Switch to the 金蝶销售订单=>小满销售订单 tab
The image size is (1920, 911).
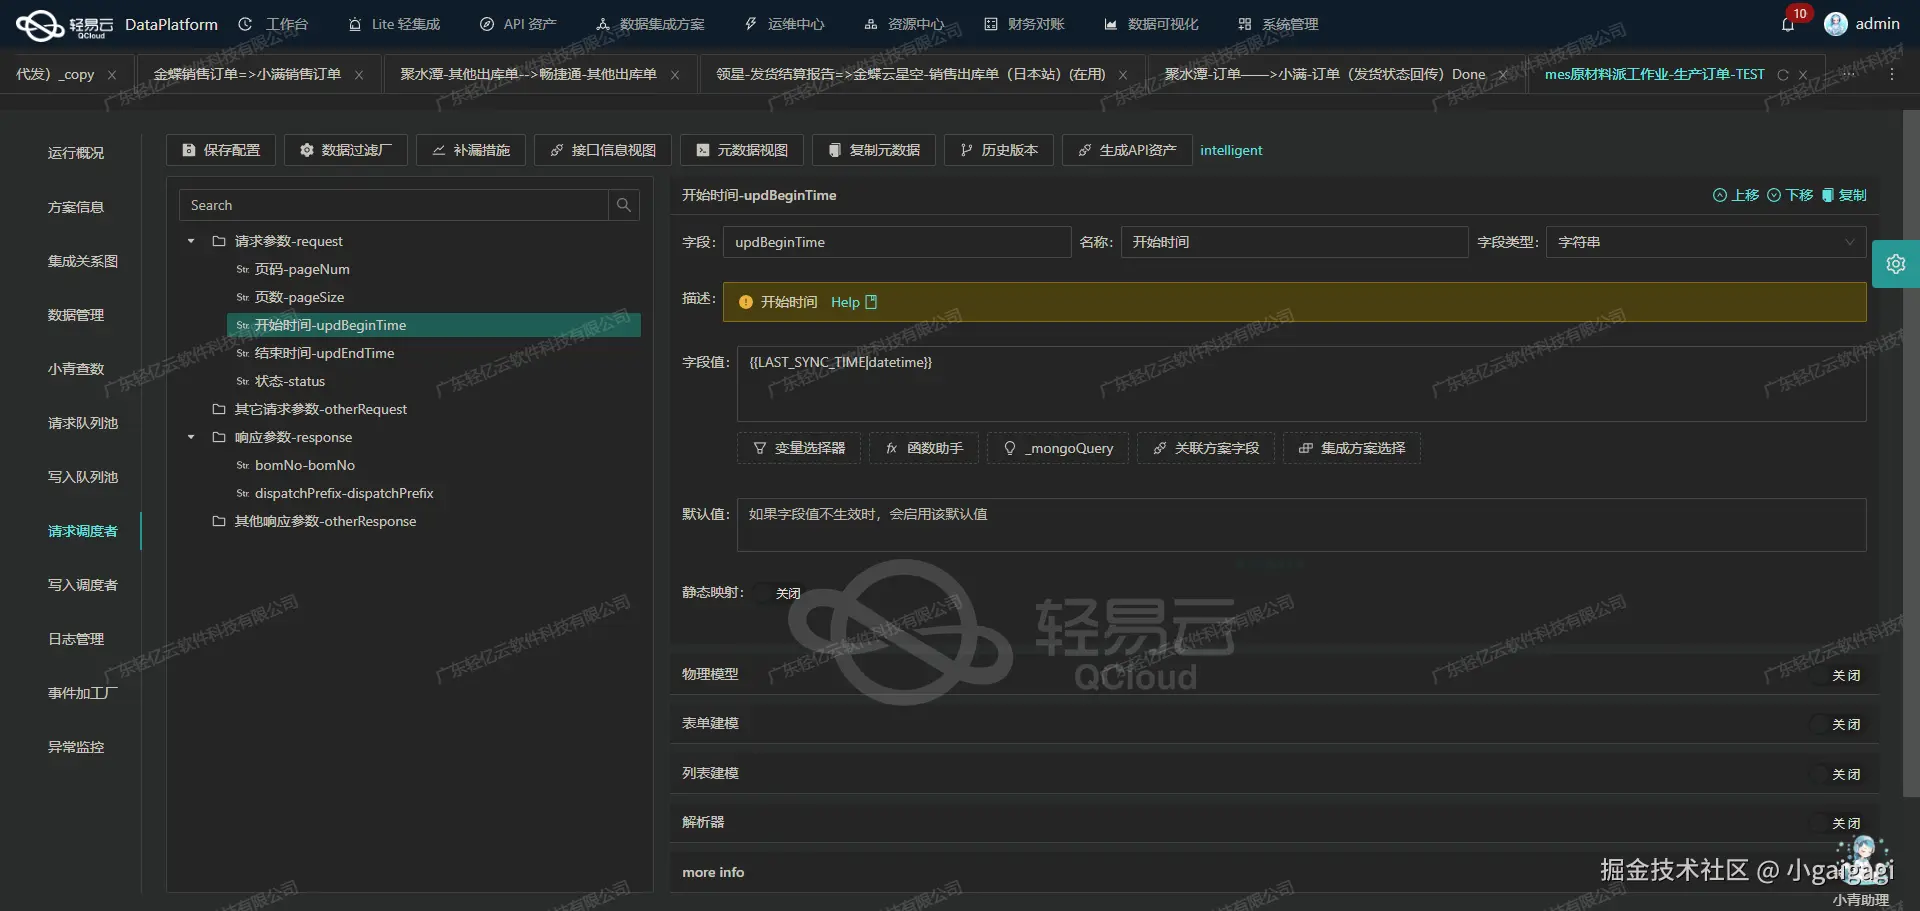pos(247,74)
